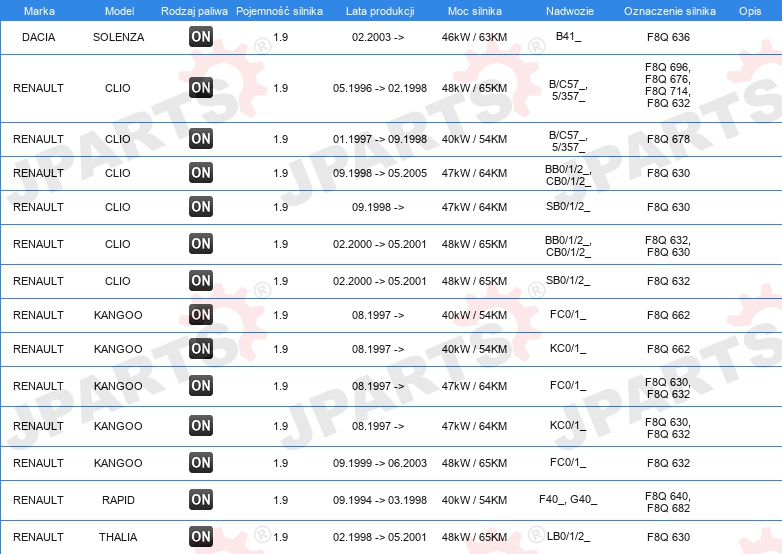Click the 1.9 capacity in THALIA row

tap(281, 537)
